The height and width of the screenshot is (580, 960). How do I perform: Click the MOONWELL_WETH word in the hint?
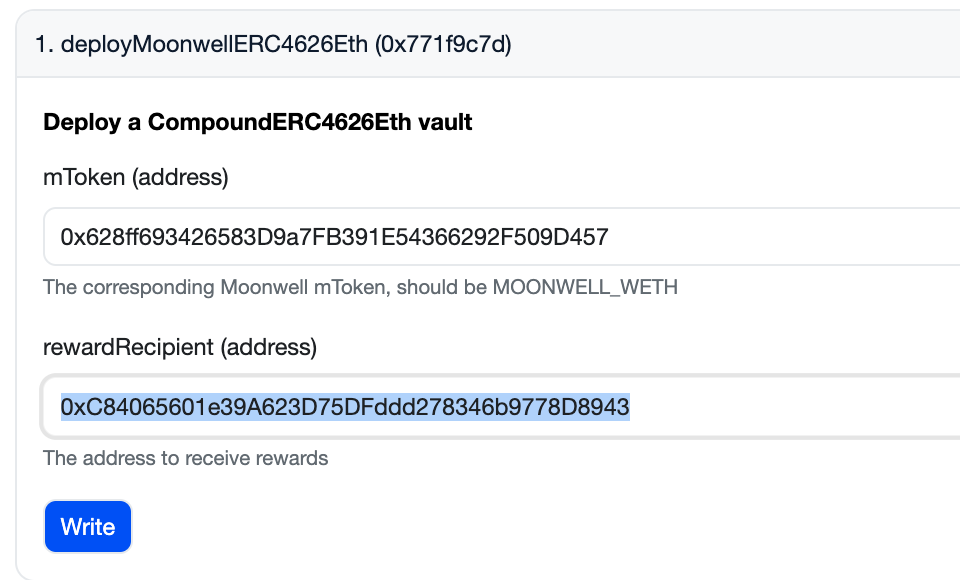tap(585, 288)
